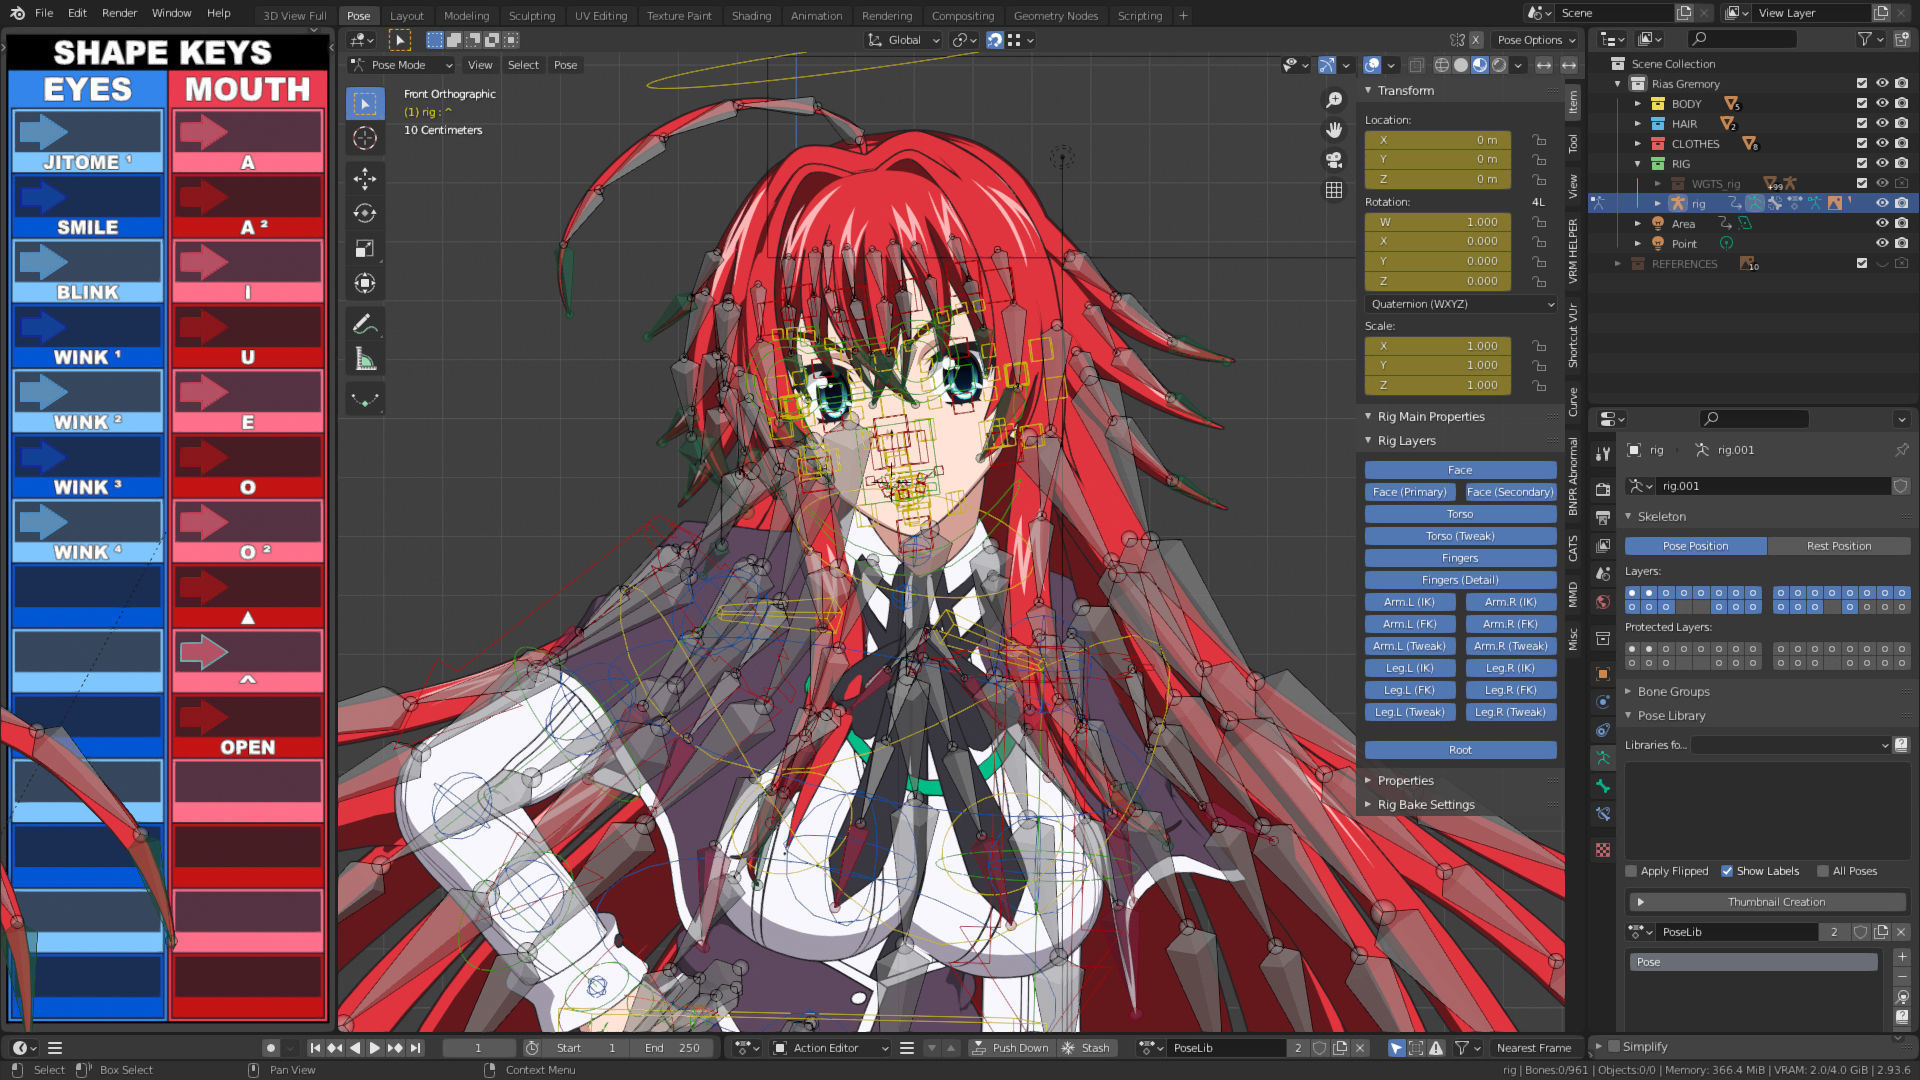Screen dimensions: 1920x1080
Task: Toggle show gizmo button
Action: click(x=1327, y=65)
